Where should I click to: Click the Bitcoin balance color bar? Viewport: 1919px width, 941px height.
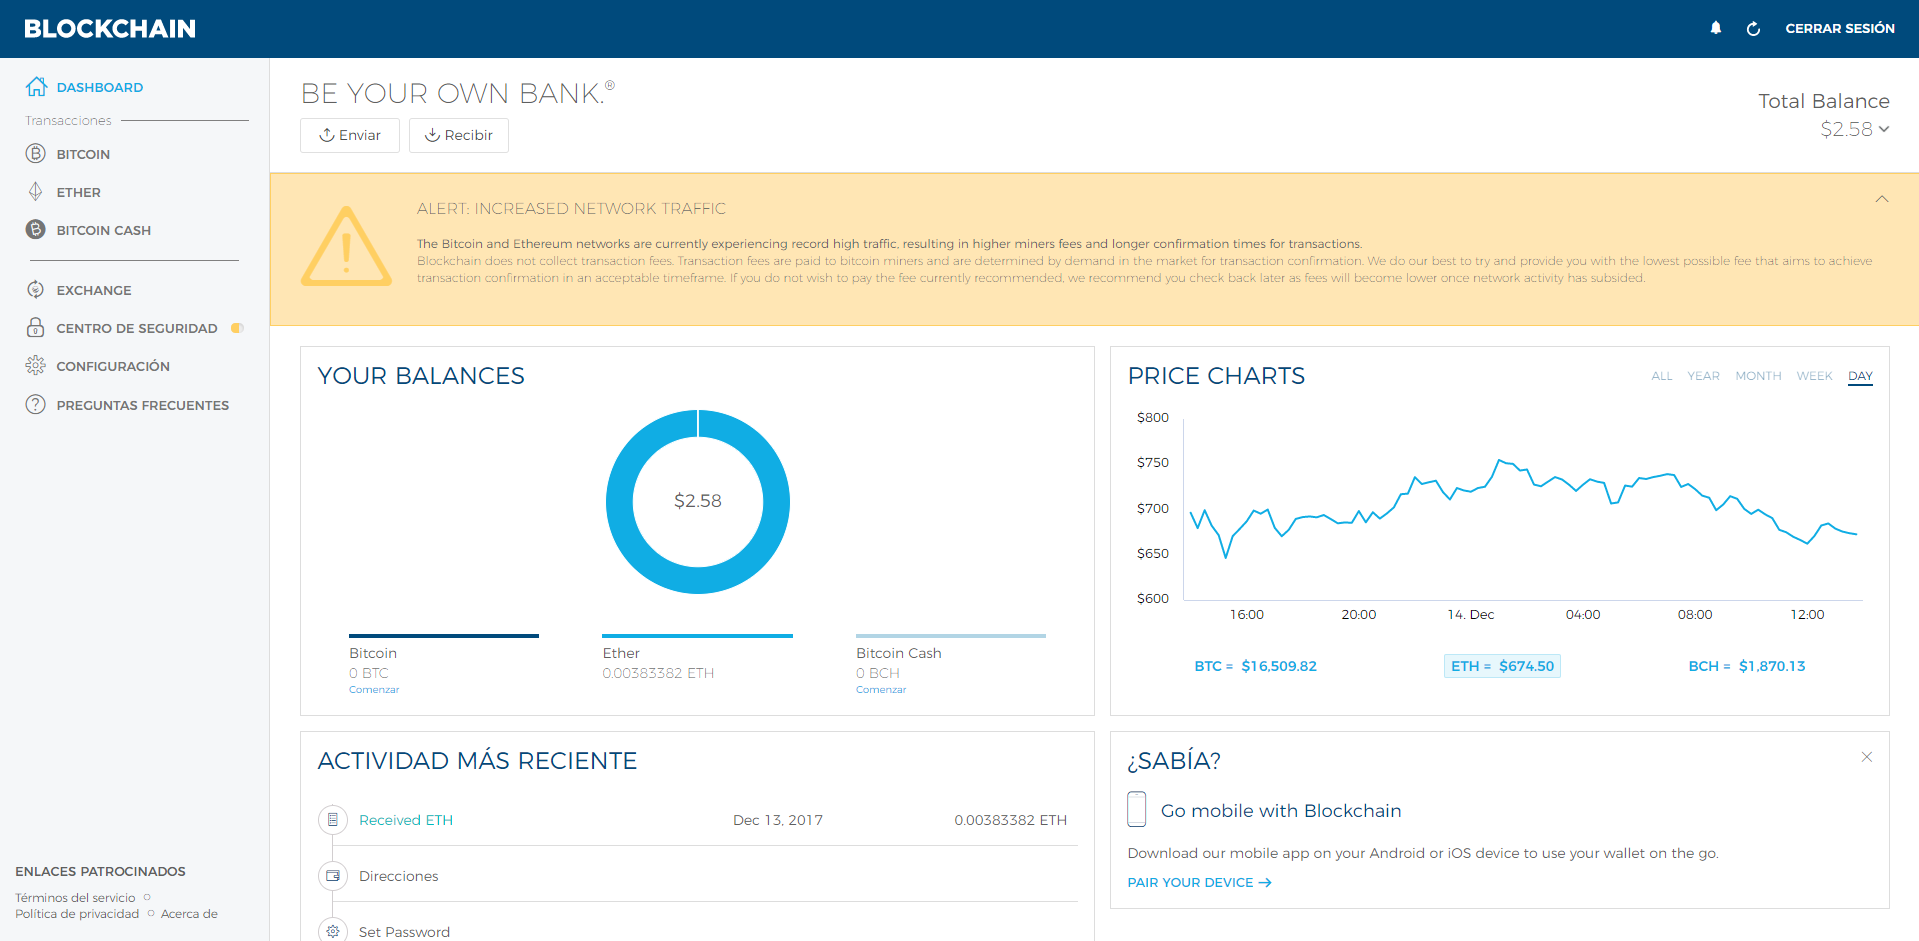tap(444, 635)
